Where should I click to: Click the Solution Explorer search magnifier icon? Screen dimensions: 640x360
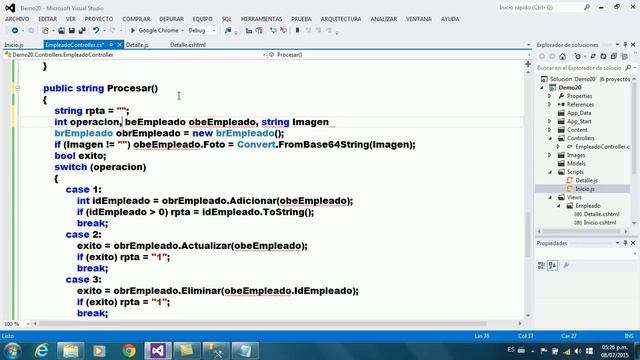(628, 68)
